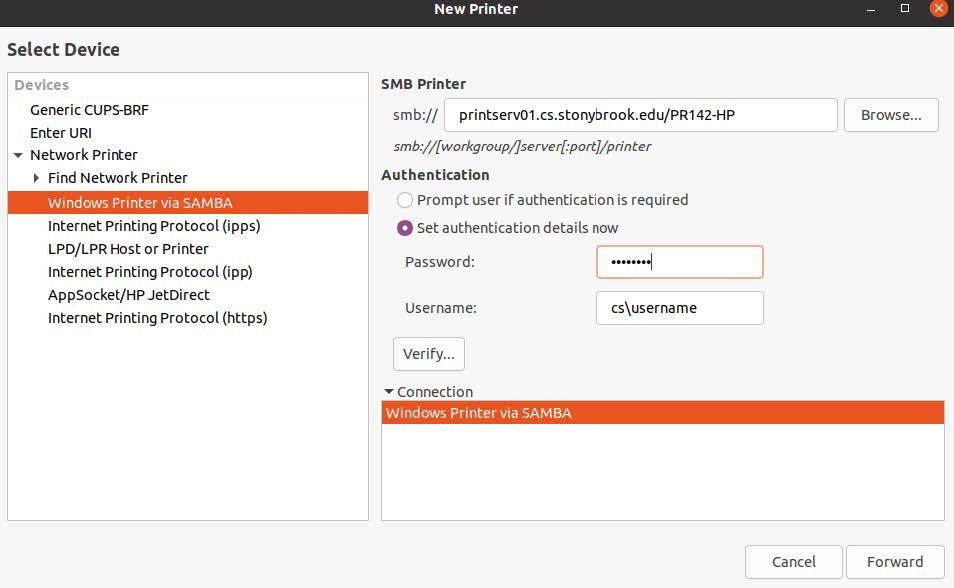Select Enter URI device option

pyautogui.click(x=61, y=132)
